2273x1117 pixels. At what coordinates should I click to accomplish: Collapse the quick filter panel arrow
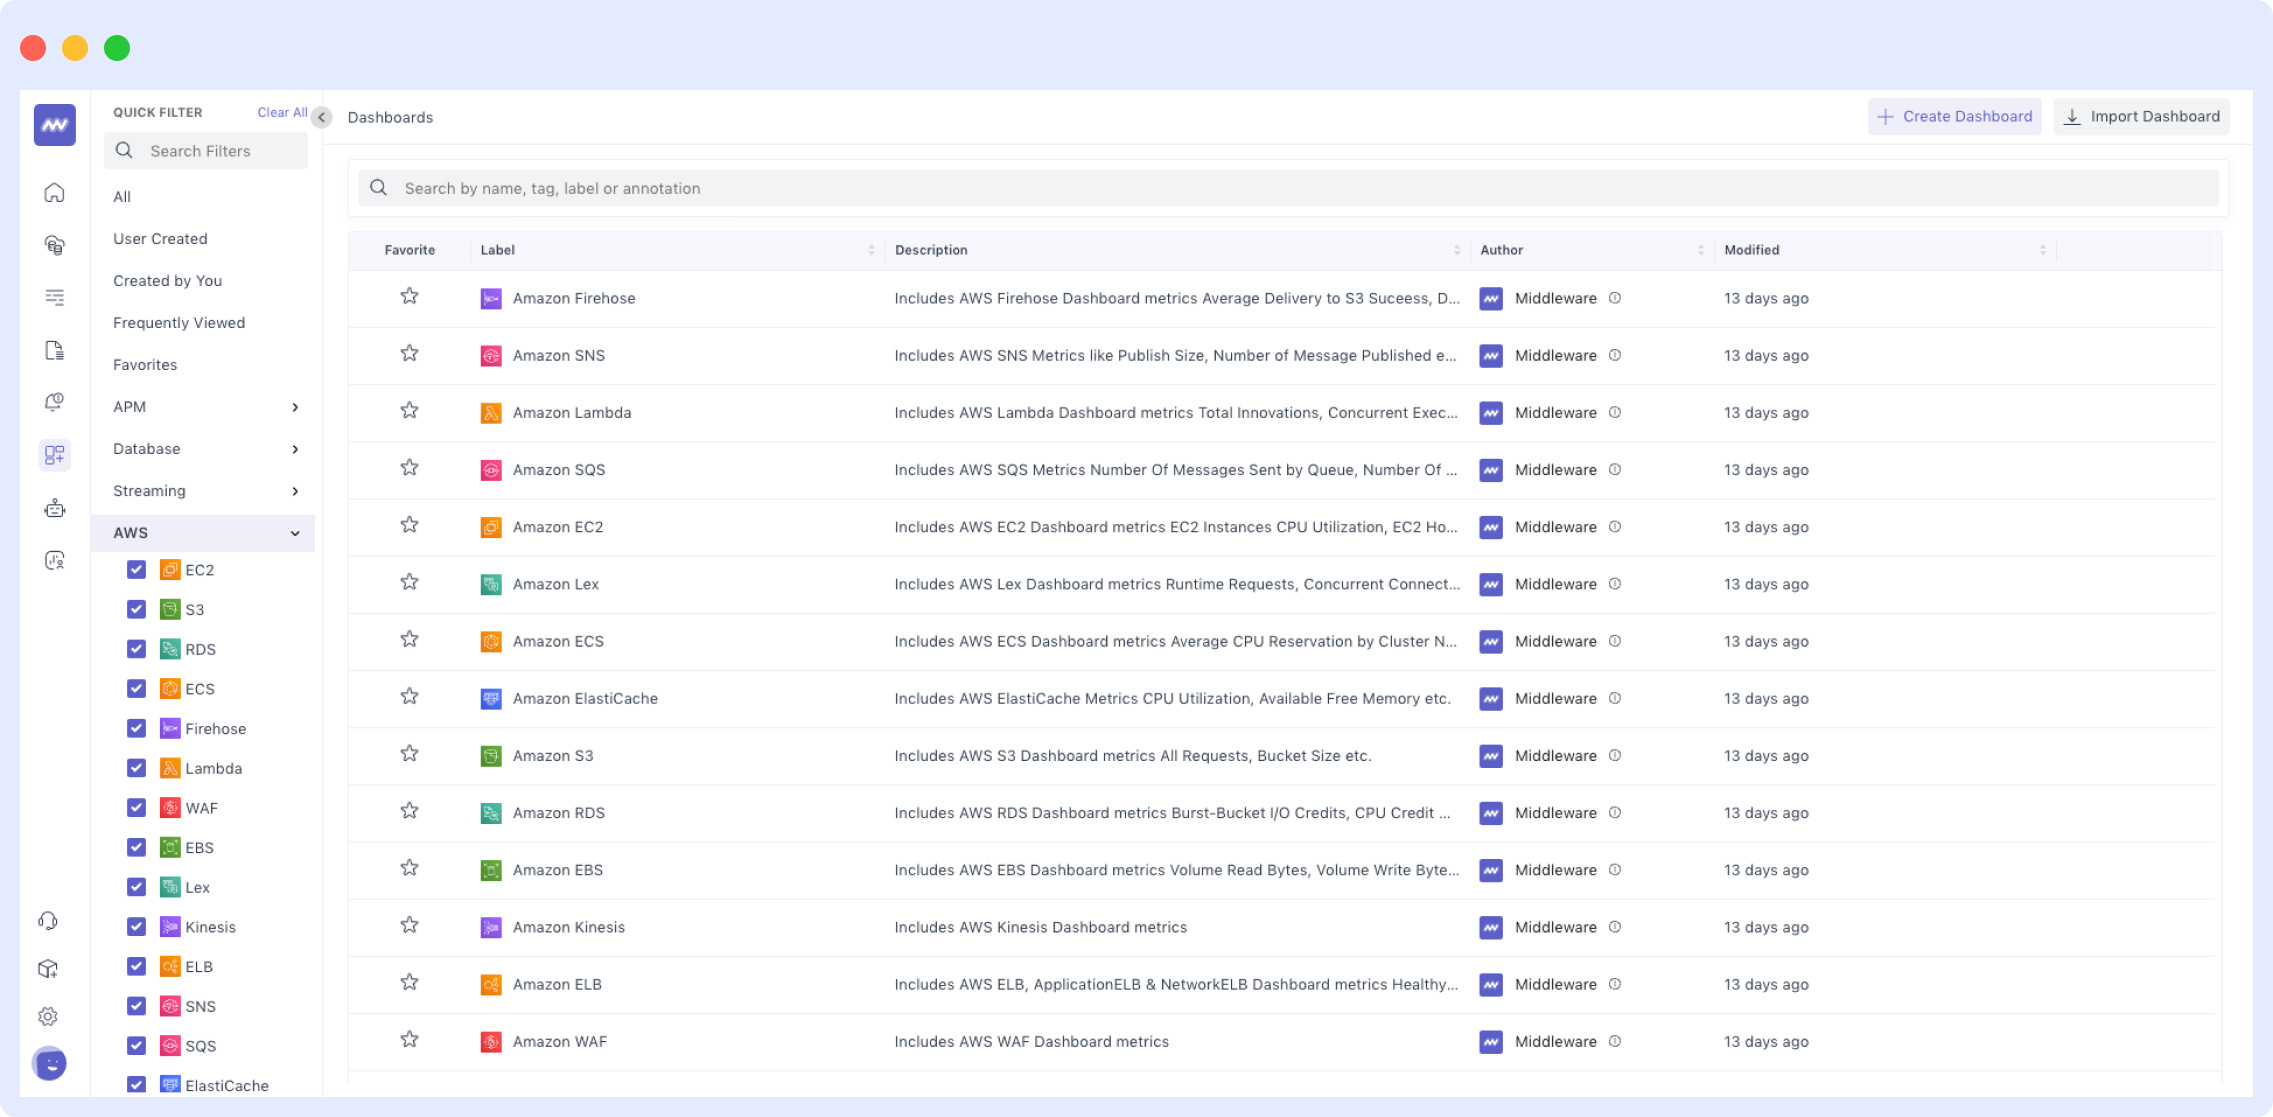pyautogui.click(x=322, y=117)
